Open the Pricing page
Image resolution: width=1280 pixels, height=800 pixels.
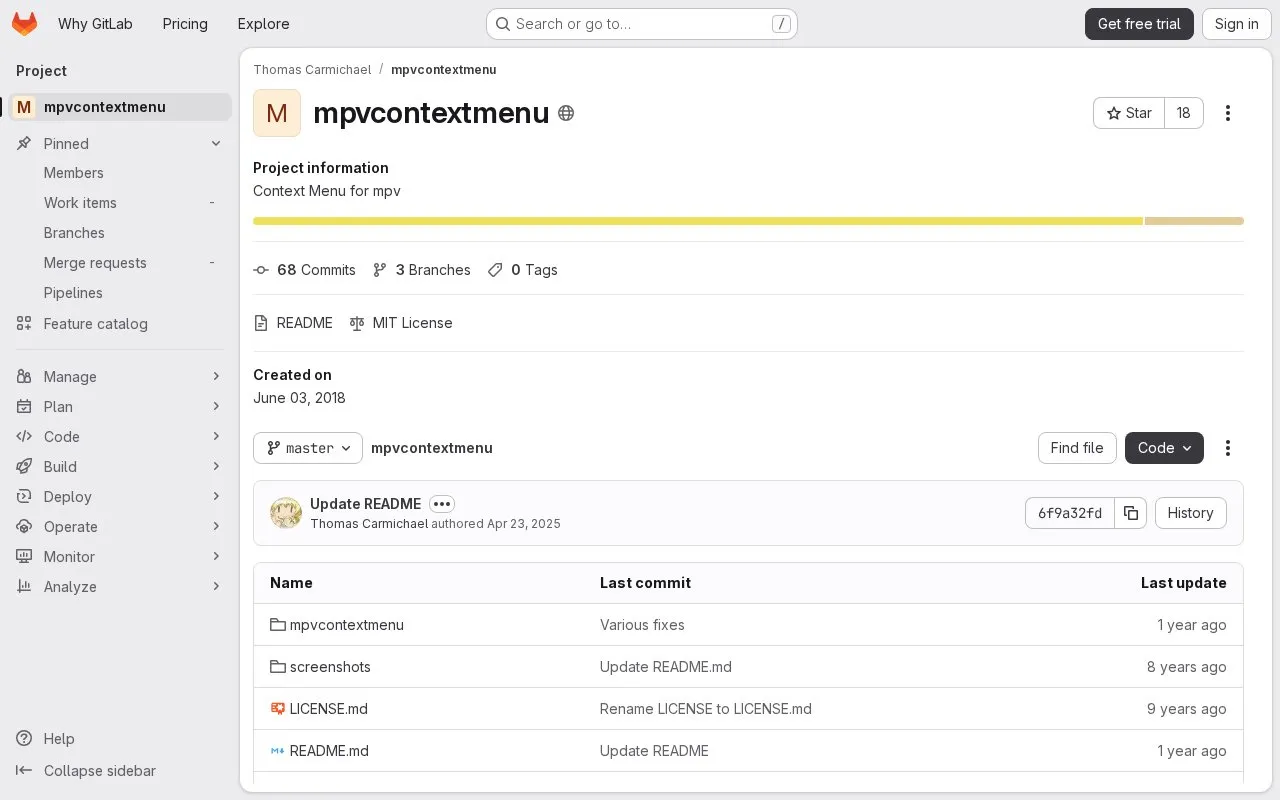185,24
